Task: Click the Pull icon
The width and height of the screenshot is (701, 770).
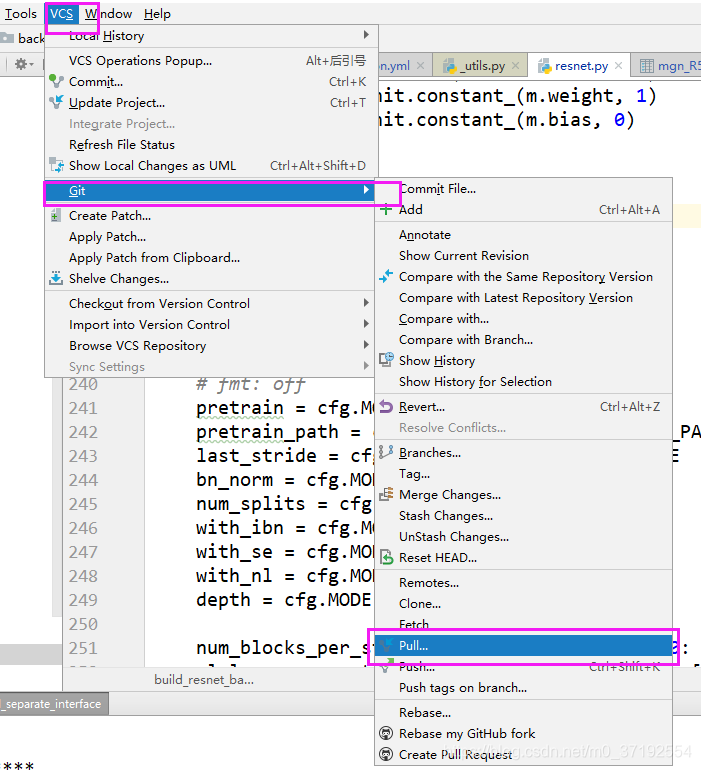Action: [386, 645]
